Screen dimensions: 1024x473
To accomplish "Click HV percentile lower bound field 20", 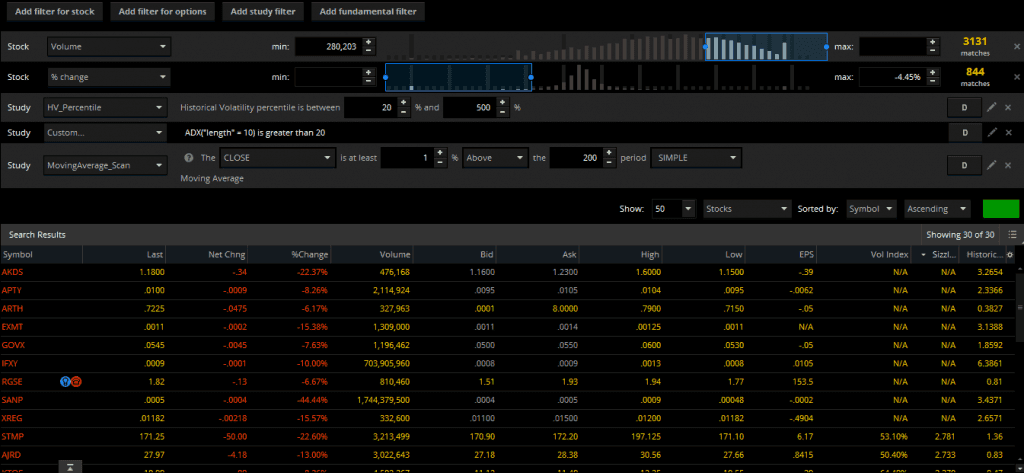I will [370, 108].
